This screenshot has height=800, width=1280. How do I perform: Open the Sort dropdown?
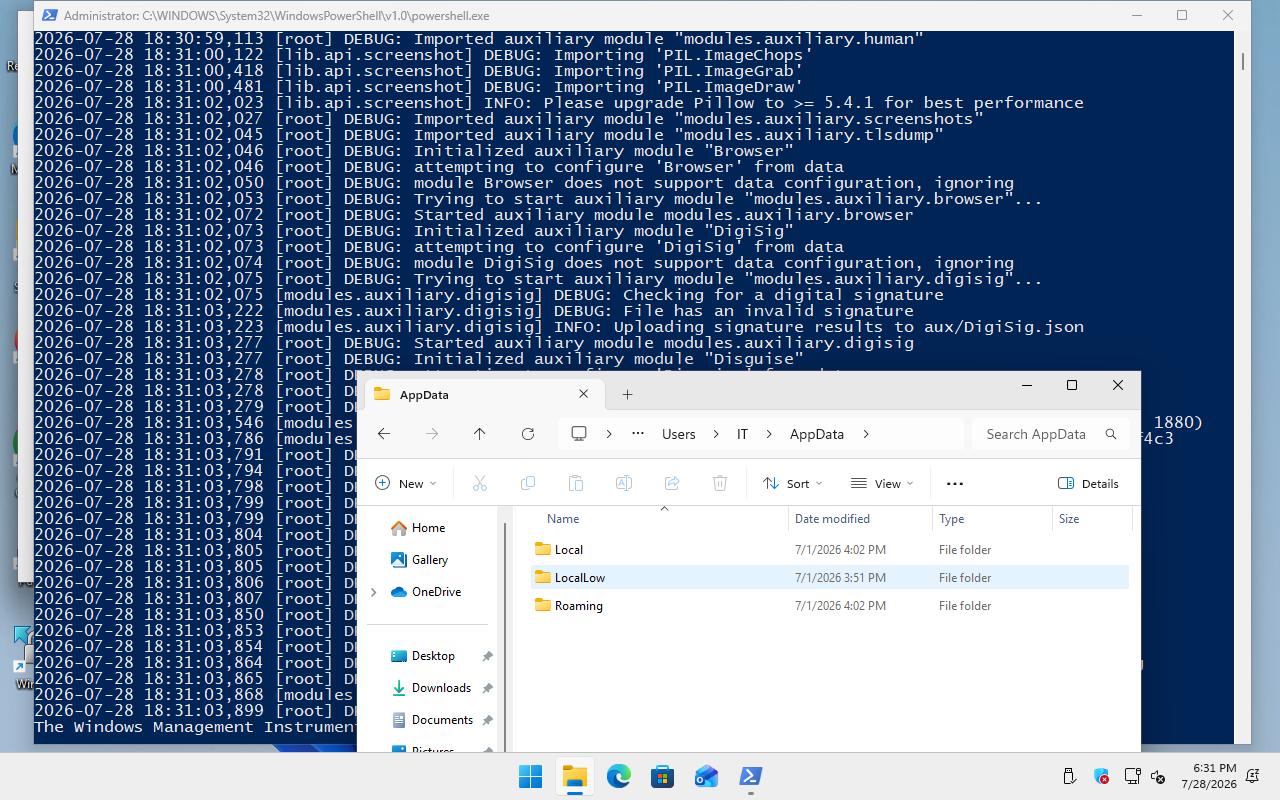pyautogui.click(x=793, y=483)
